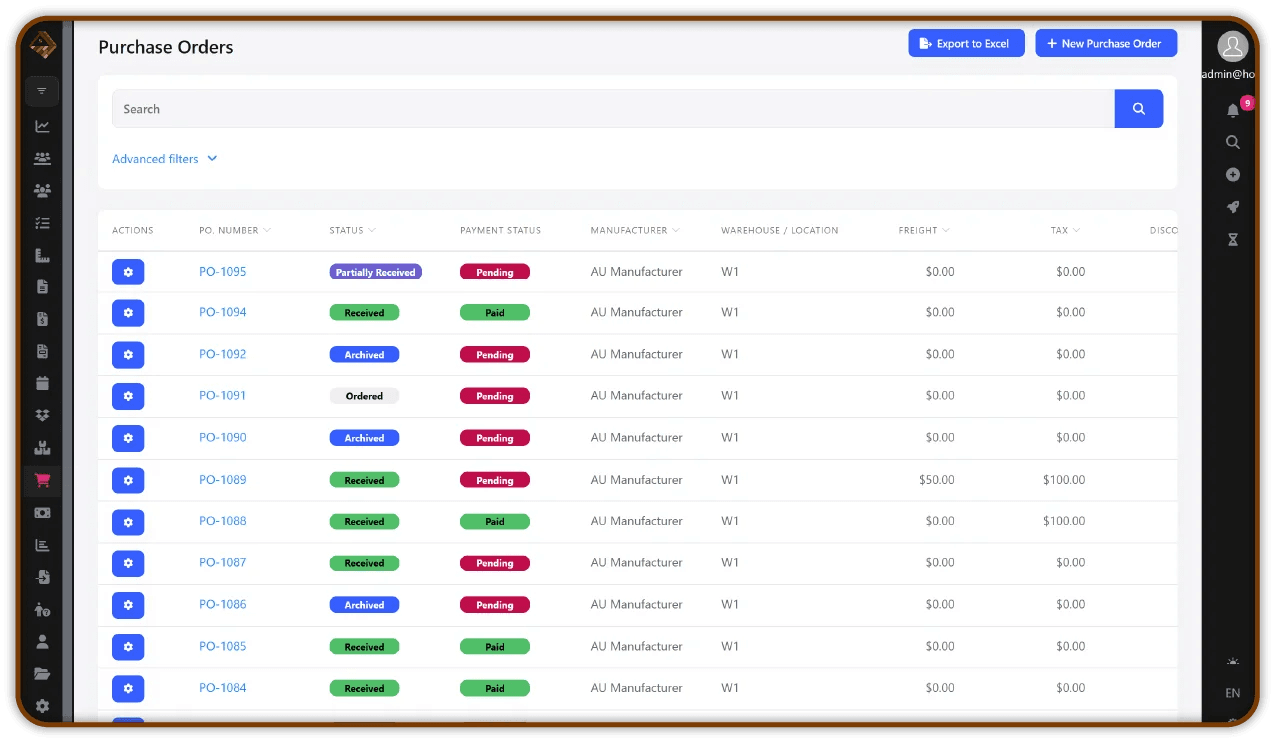Open the pink shopping cart sidebar icon
Viewport: 1275px width, 743px height.
42,480
